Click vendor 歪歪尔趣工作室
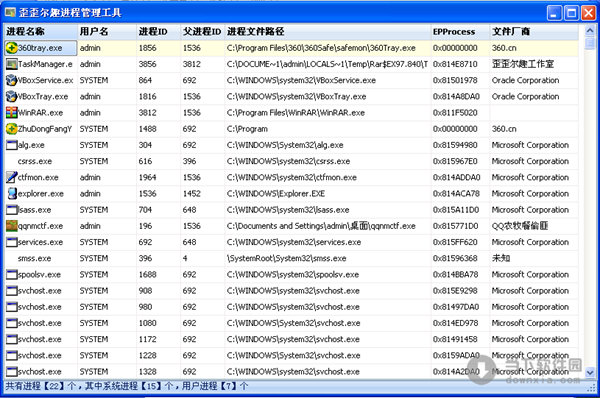 (x=523, y=64)
